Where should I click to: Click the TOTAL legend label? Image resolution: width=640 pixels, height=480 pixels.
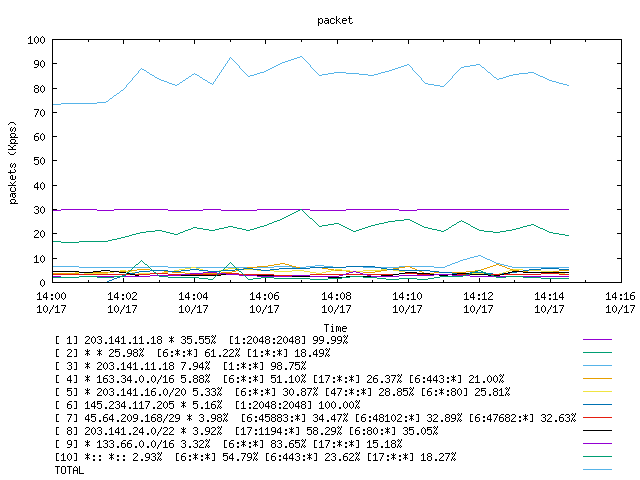click(x=69, y=470)
